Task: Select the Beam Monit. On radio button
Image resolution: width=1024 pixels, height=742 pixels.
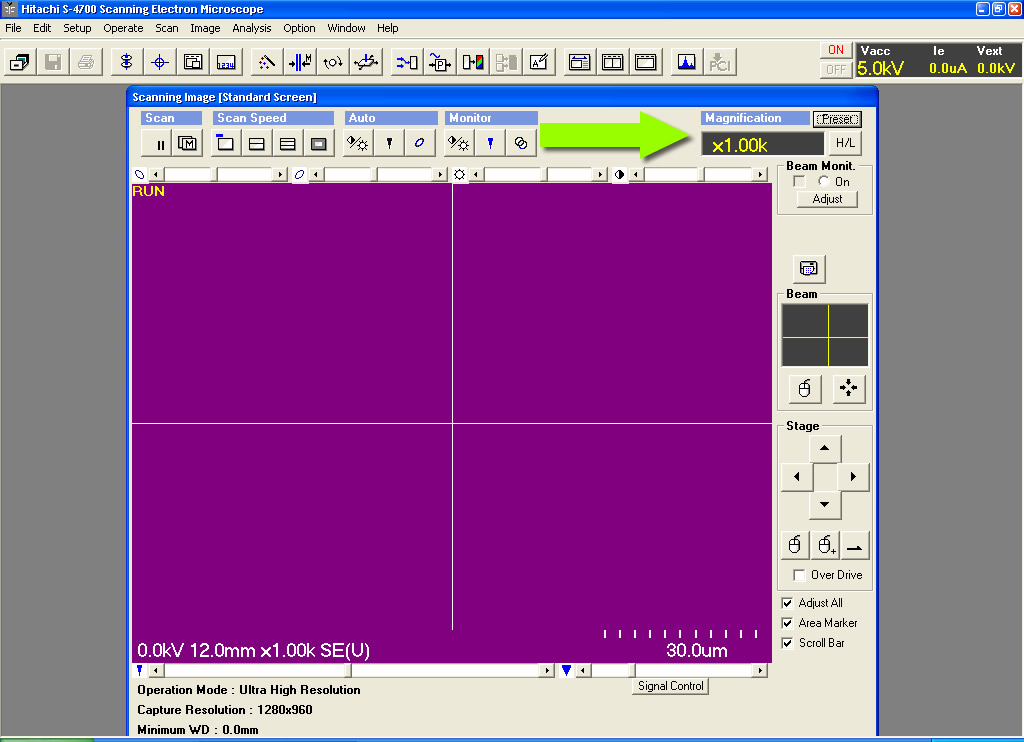Action: click(x=824, y=181)
